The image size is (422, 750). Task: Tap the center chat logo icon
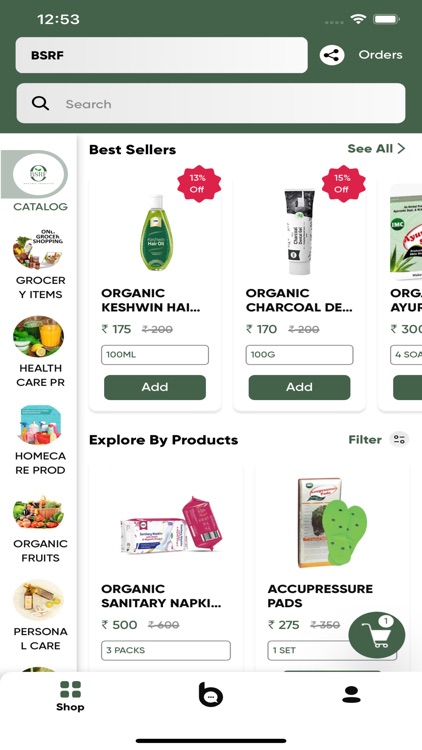211,695
